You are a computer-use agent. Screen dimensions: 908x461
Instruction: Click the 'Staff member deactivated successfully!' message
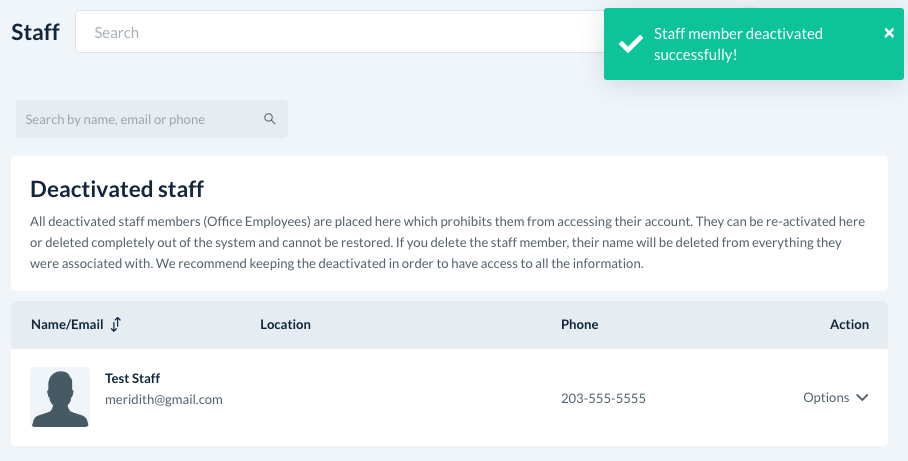coord(738,44)
